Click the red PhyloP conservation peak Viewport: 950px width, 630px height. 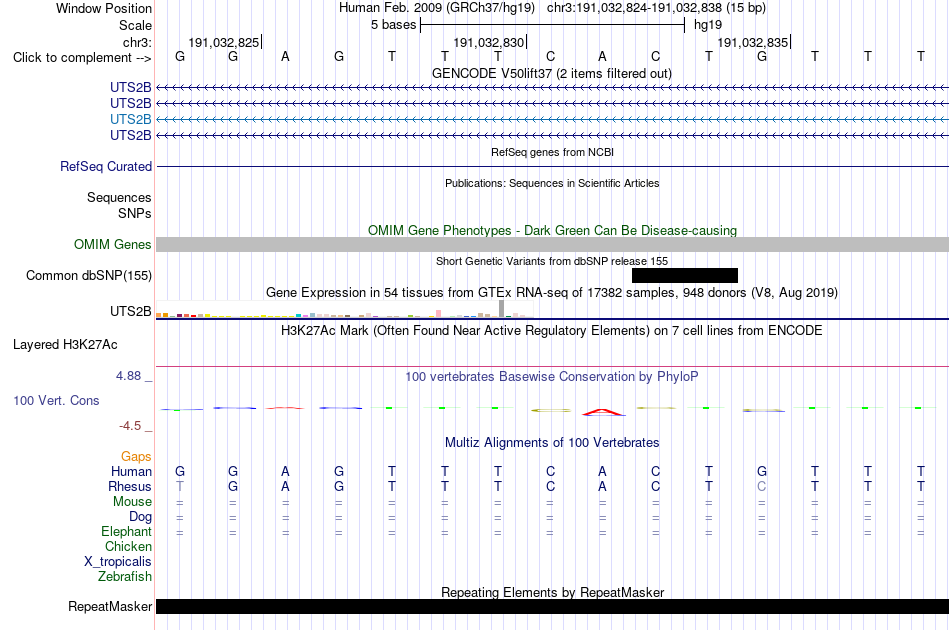coord(603,413)
